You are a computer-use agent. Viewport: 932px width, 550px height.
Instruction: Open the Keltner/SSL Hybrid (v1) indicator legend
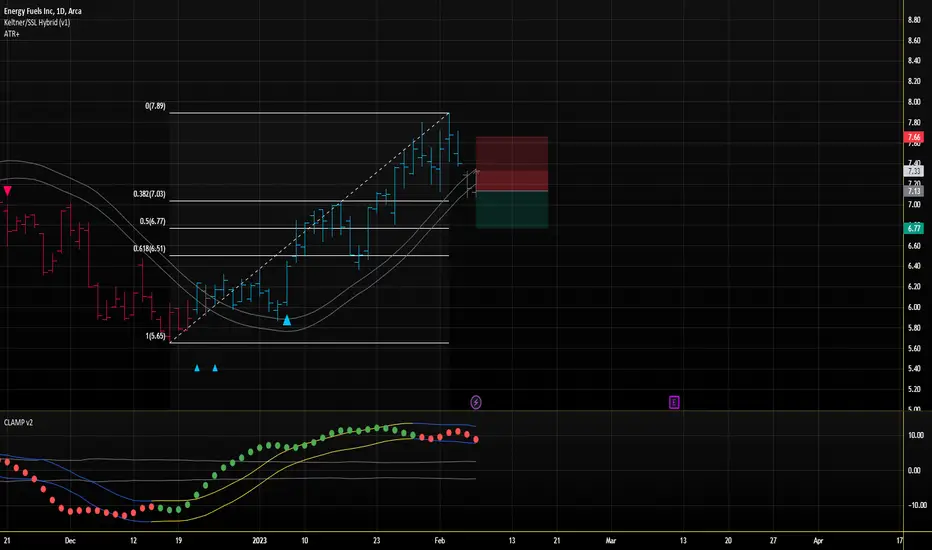coord(37,23)
